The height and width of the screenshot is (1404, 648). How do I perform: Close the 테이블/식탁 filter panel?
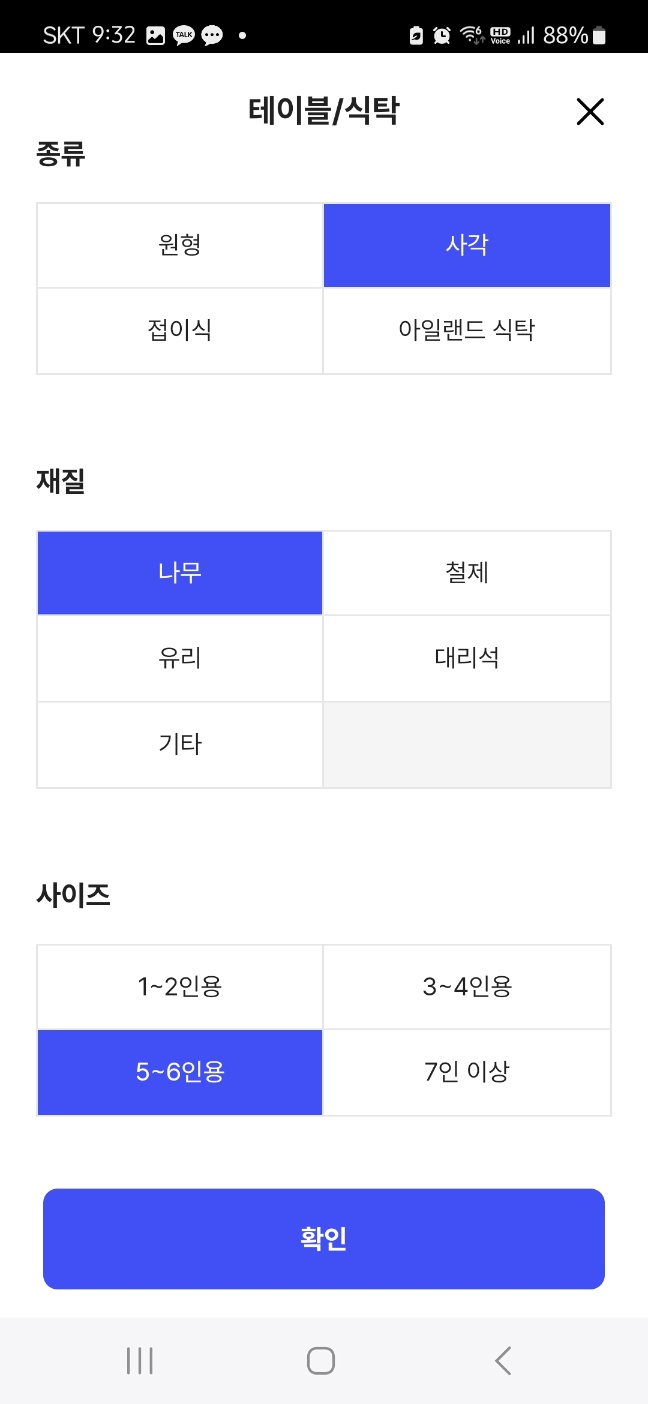(x=590, y=113)
